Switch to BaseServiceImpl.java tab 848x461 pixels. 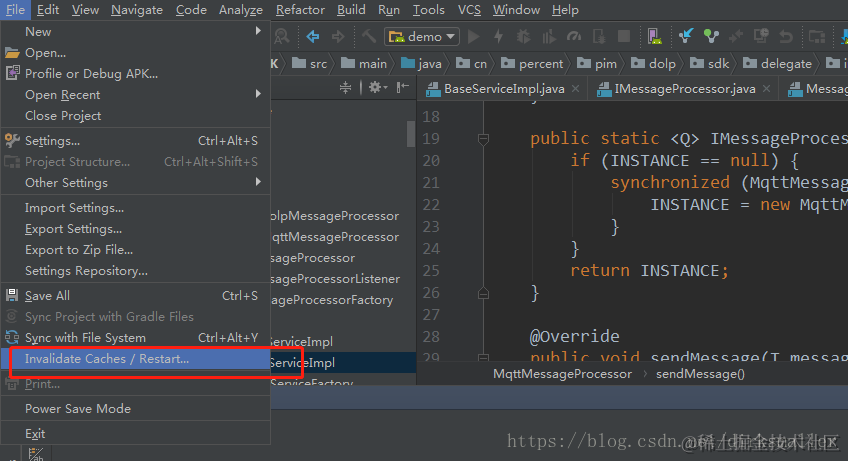point(504,89)
